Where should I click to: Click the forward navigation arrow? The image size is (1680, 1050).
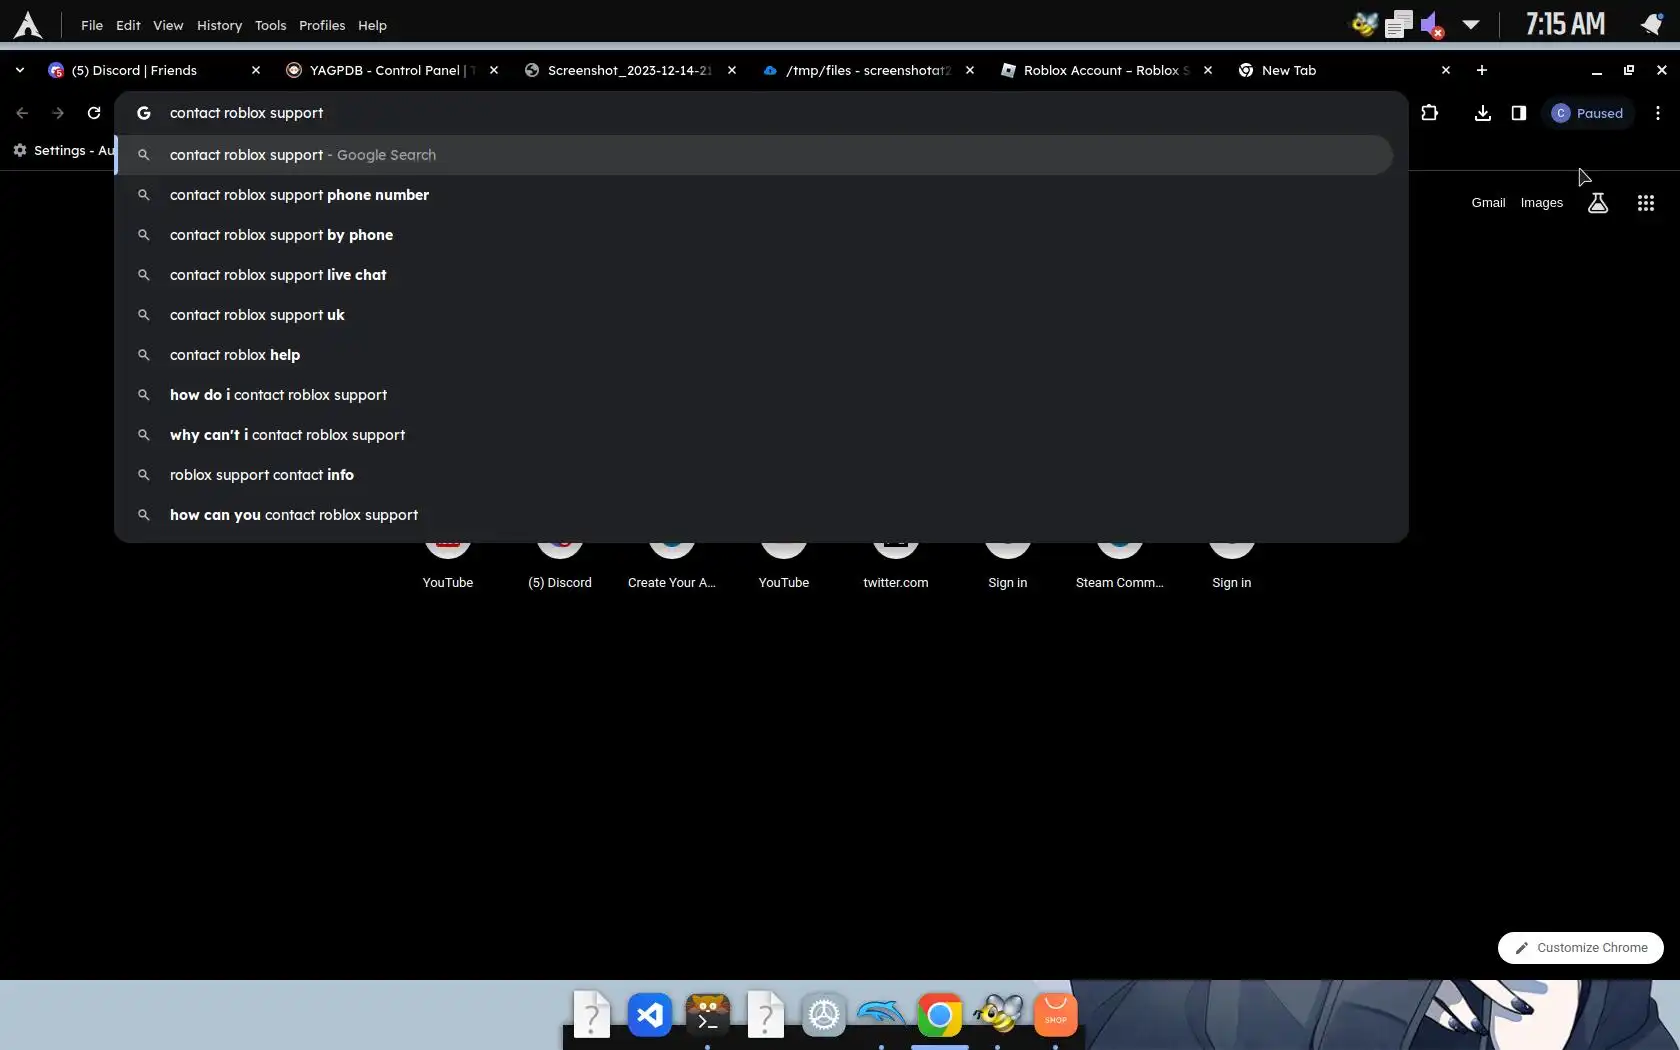coord(58,113)
